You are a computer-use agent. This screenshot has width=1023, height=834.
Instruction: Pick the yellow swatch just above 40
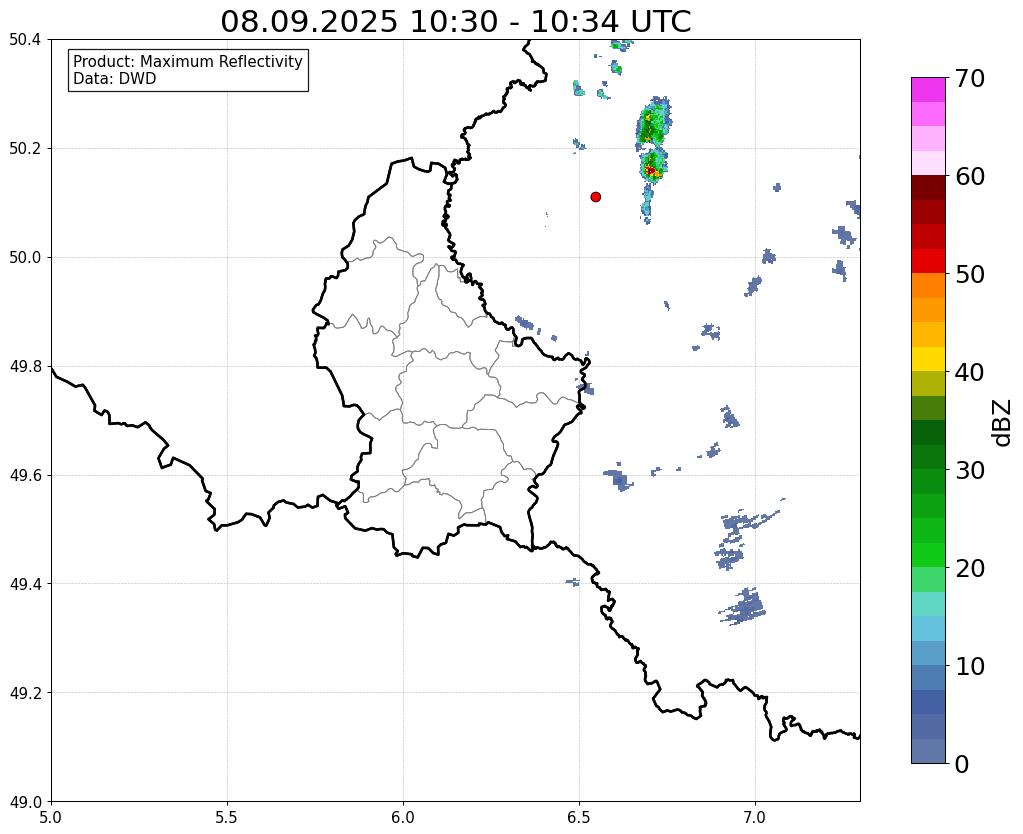tap(928, 359)
